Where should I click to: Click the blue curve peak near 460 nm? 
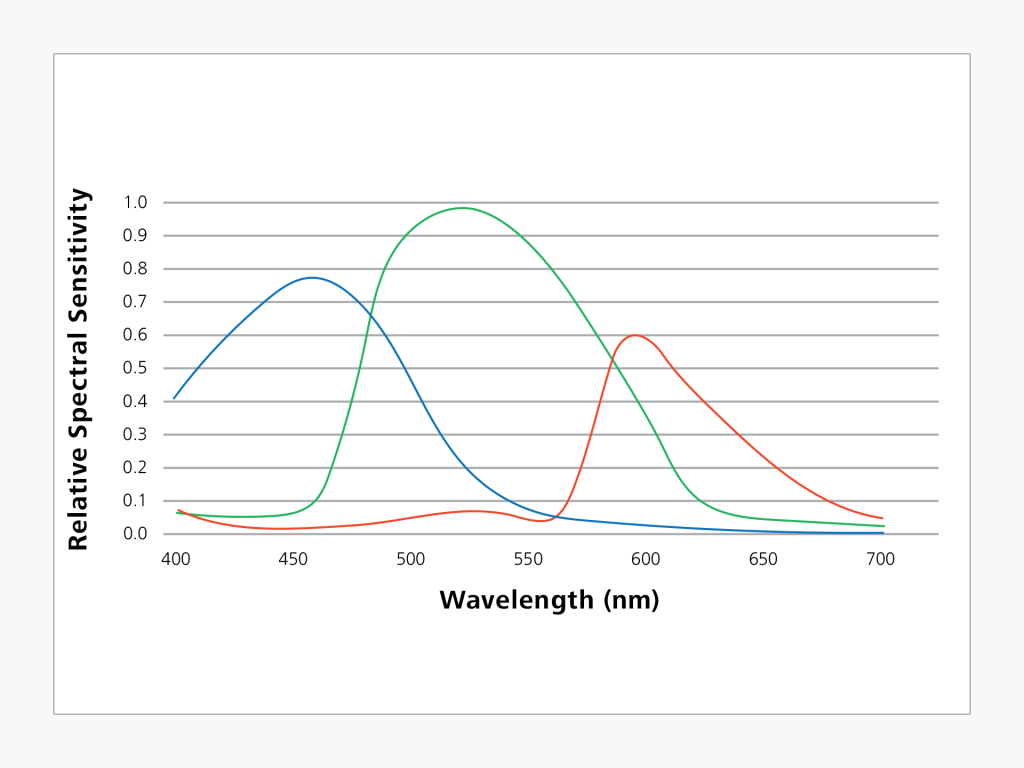(x=312, y=278)
